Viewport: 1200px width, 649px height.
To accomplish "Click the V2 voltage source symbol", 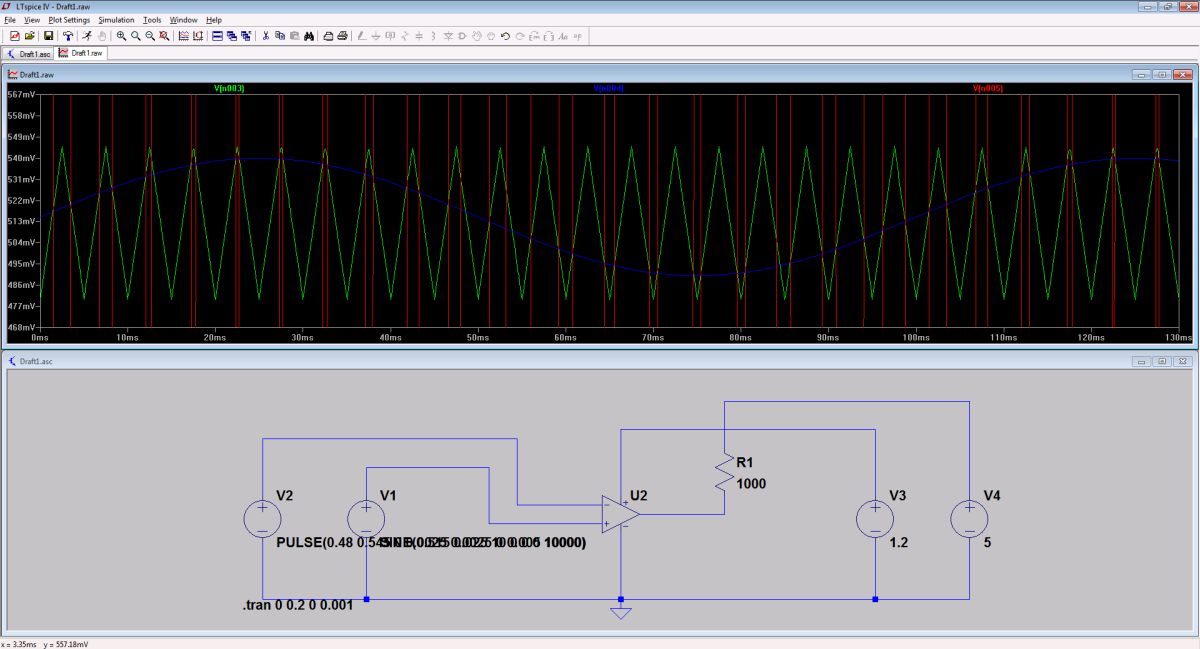I will click(x=262, y=519).
